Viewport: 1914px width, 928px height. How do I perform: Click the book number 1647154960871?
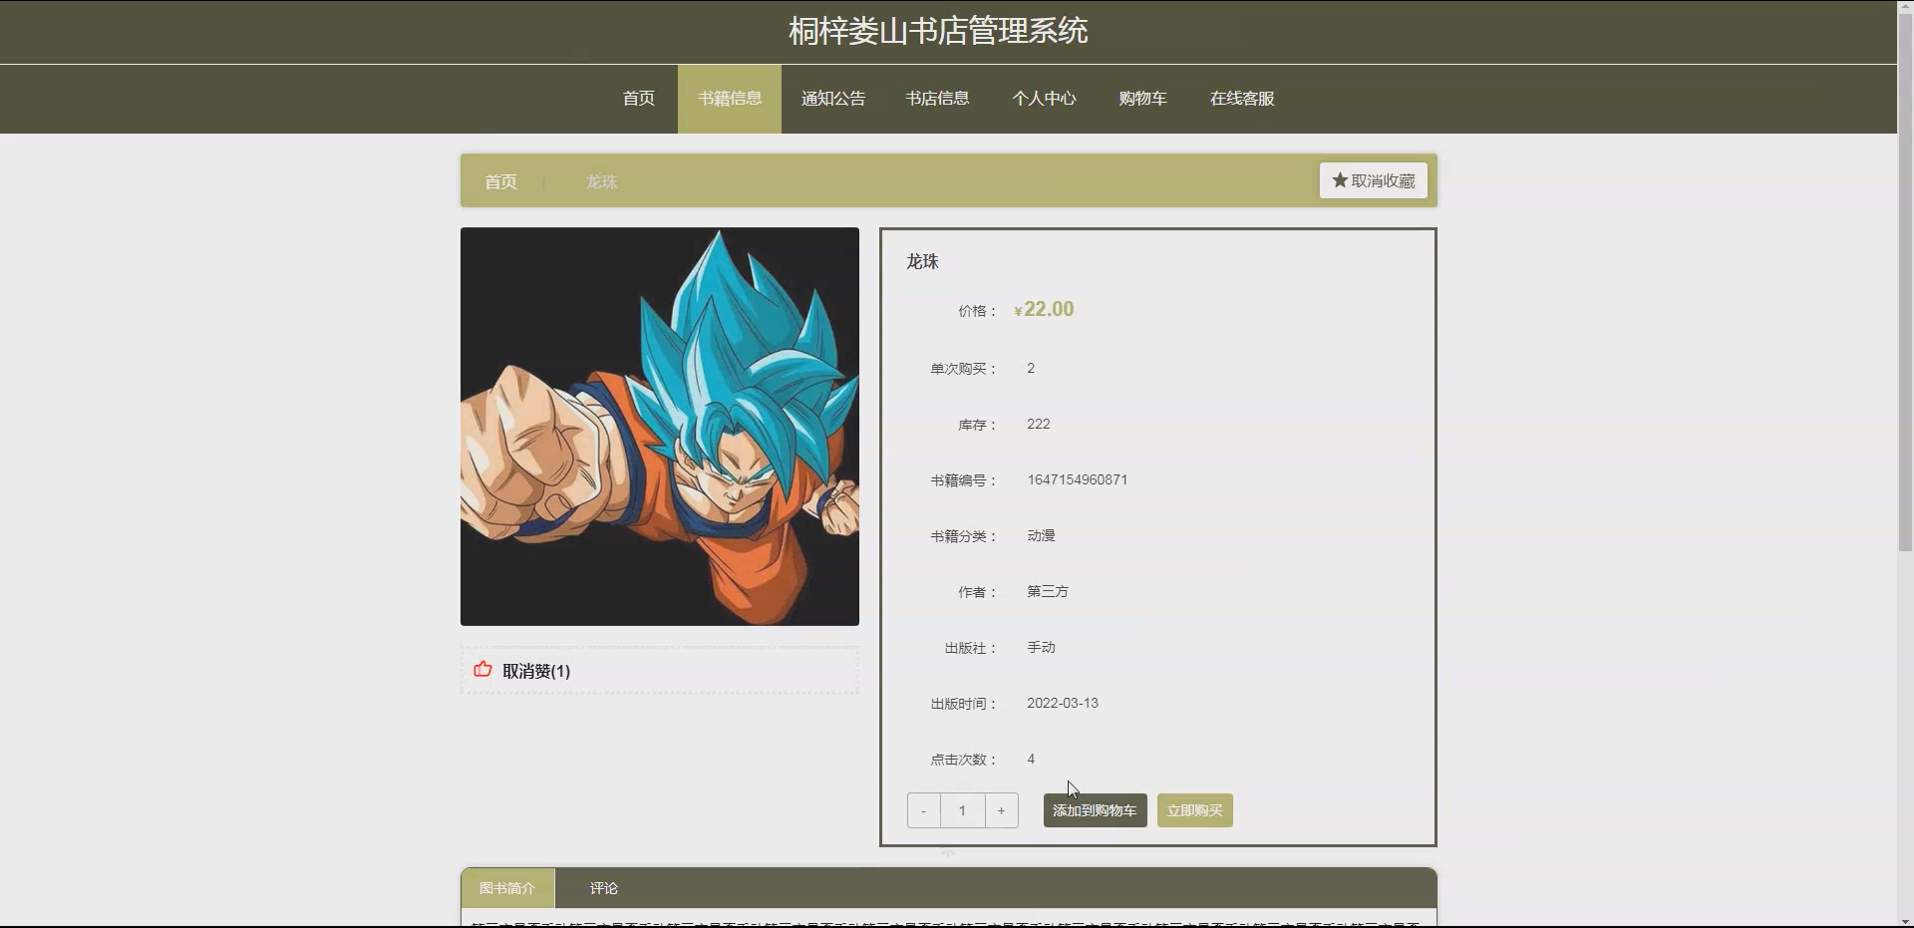click(1077, 480)
